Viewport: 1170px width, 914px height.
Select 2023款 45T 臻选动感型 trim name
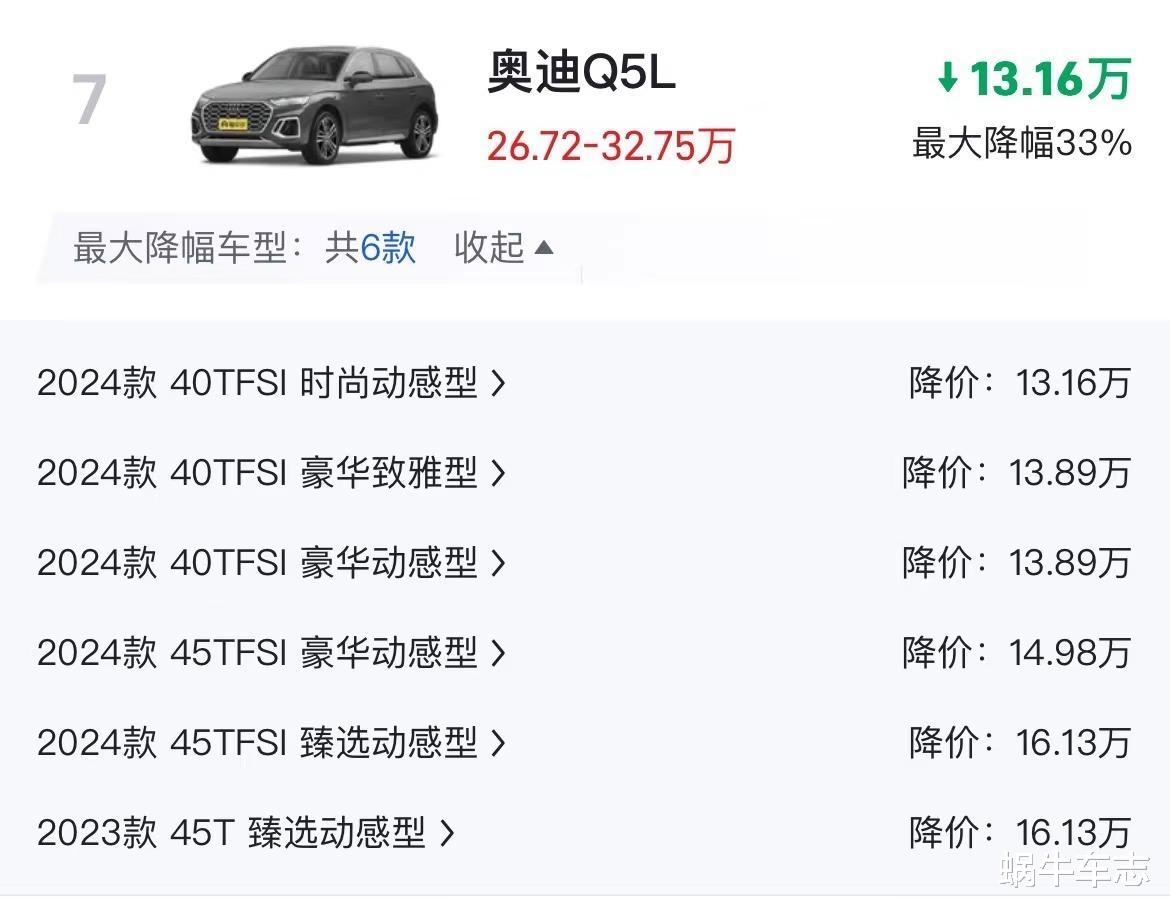point(231,833)
